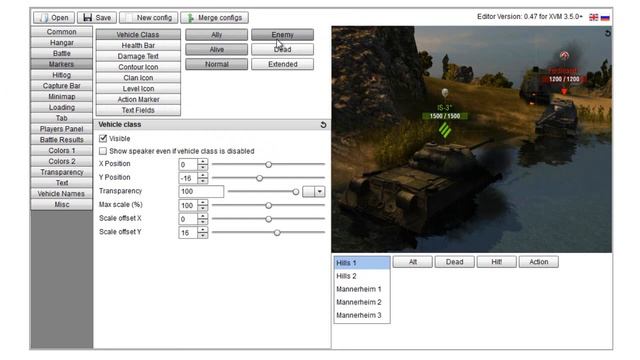Select the Text Fields marker tab

(x=138, y=110)
